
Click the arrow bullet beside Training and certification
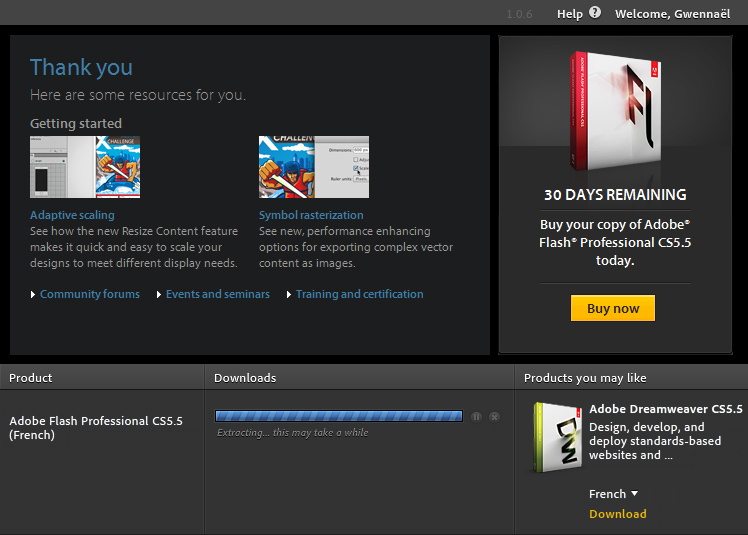[289, 295]
